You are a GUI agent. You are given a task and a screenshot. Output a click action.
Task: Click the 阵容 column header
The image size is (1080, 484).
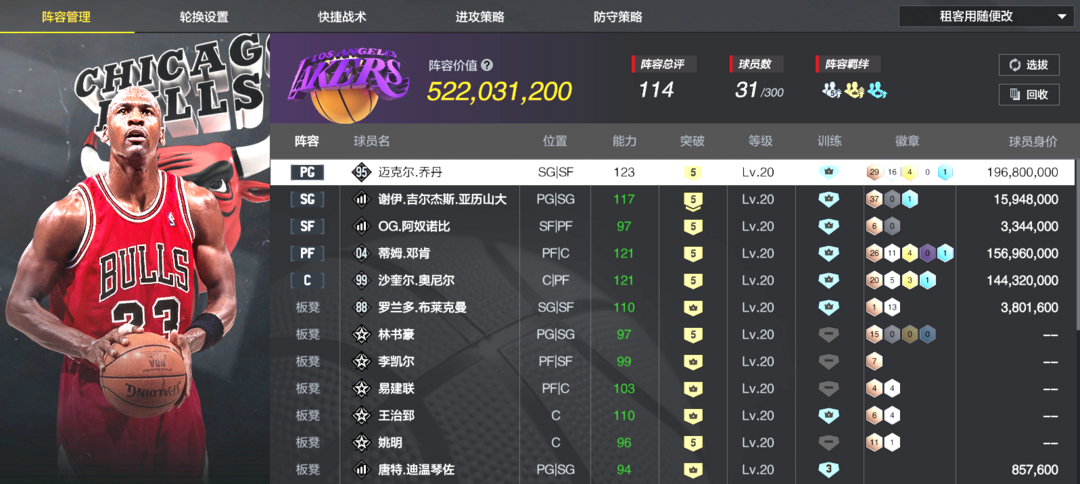point(307,141)
